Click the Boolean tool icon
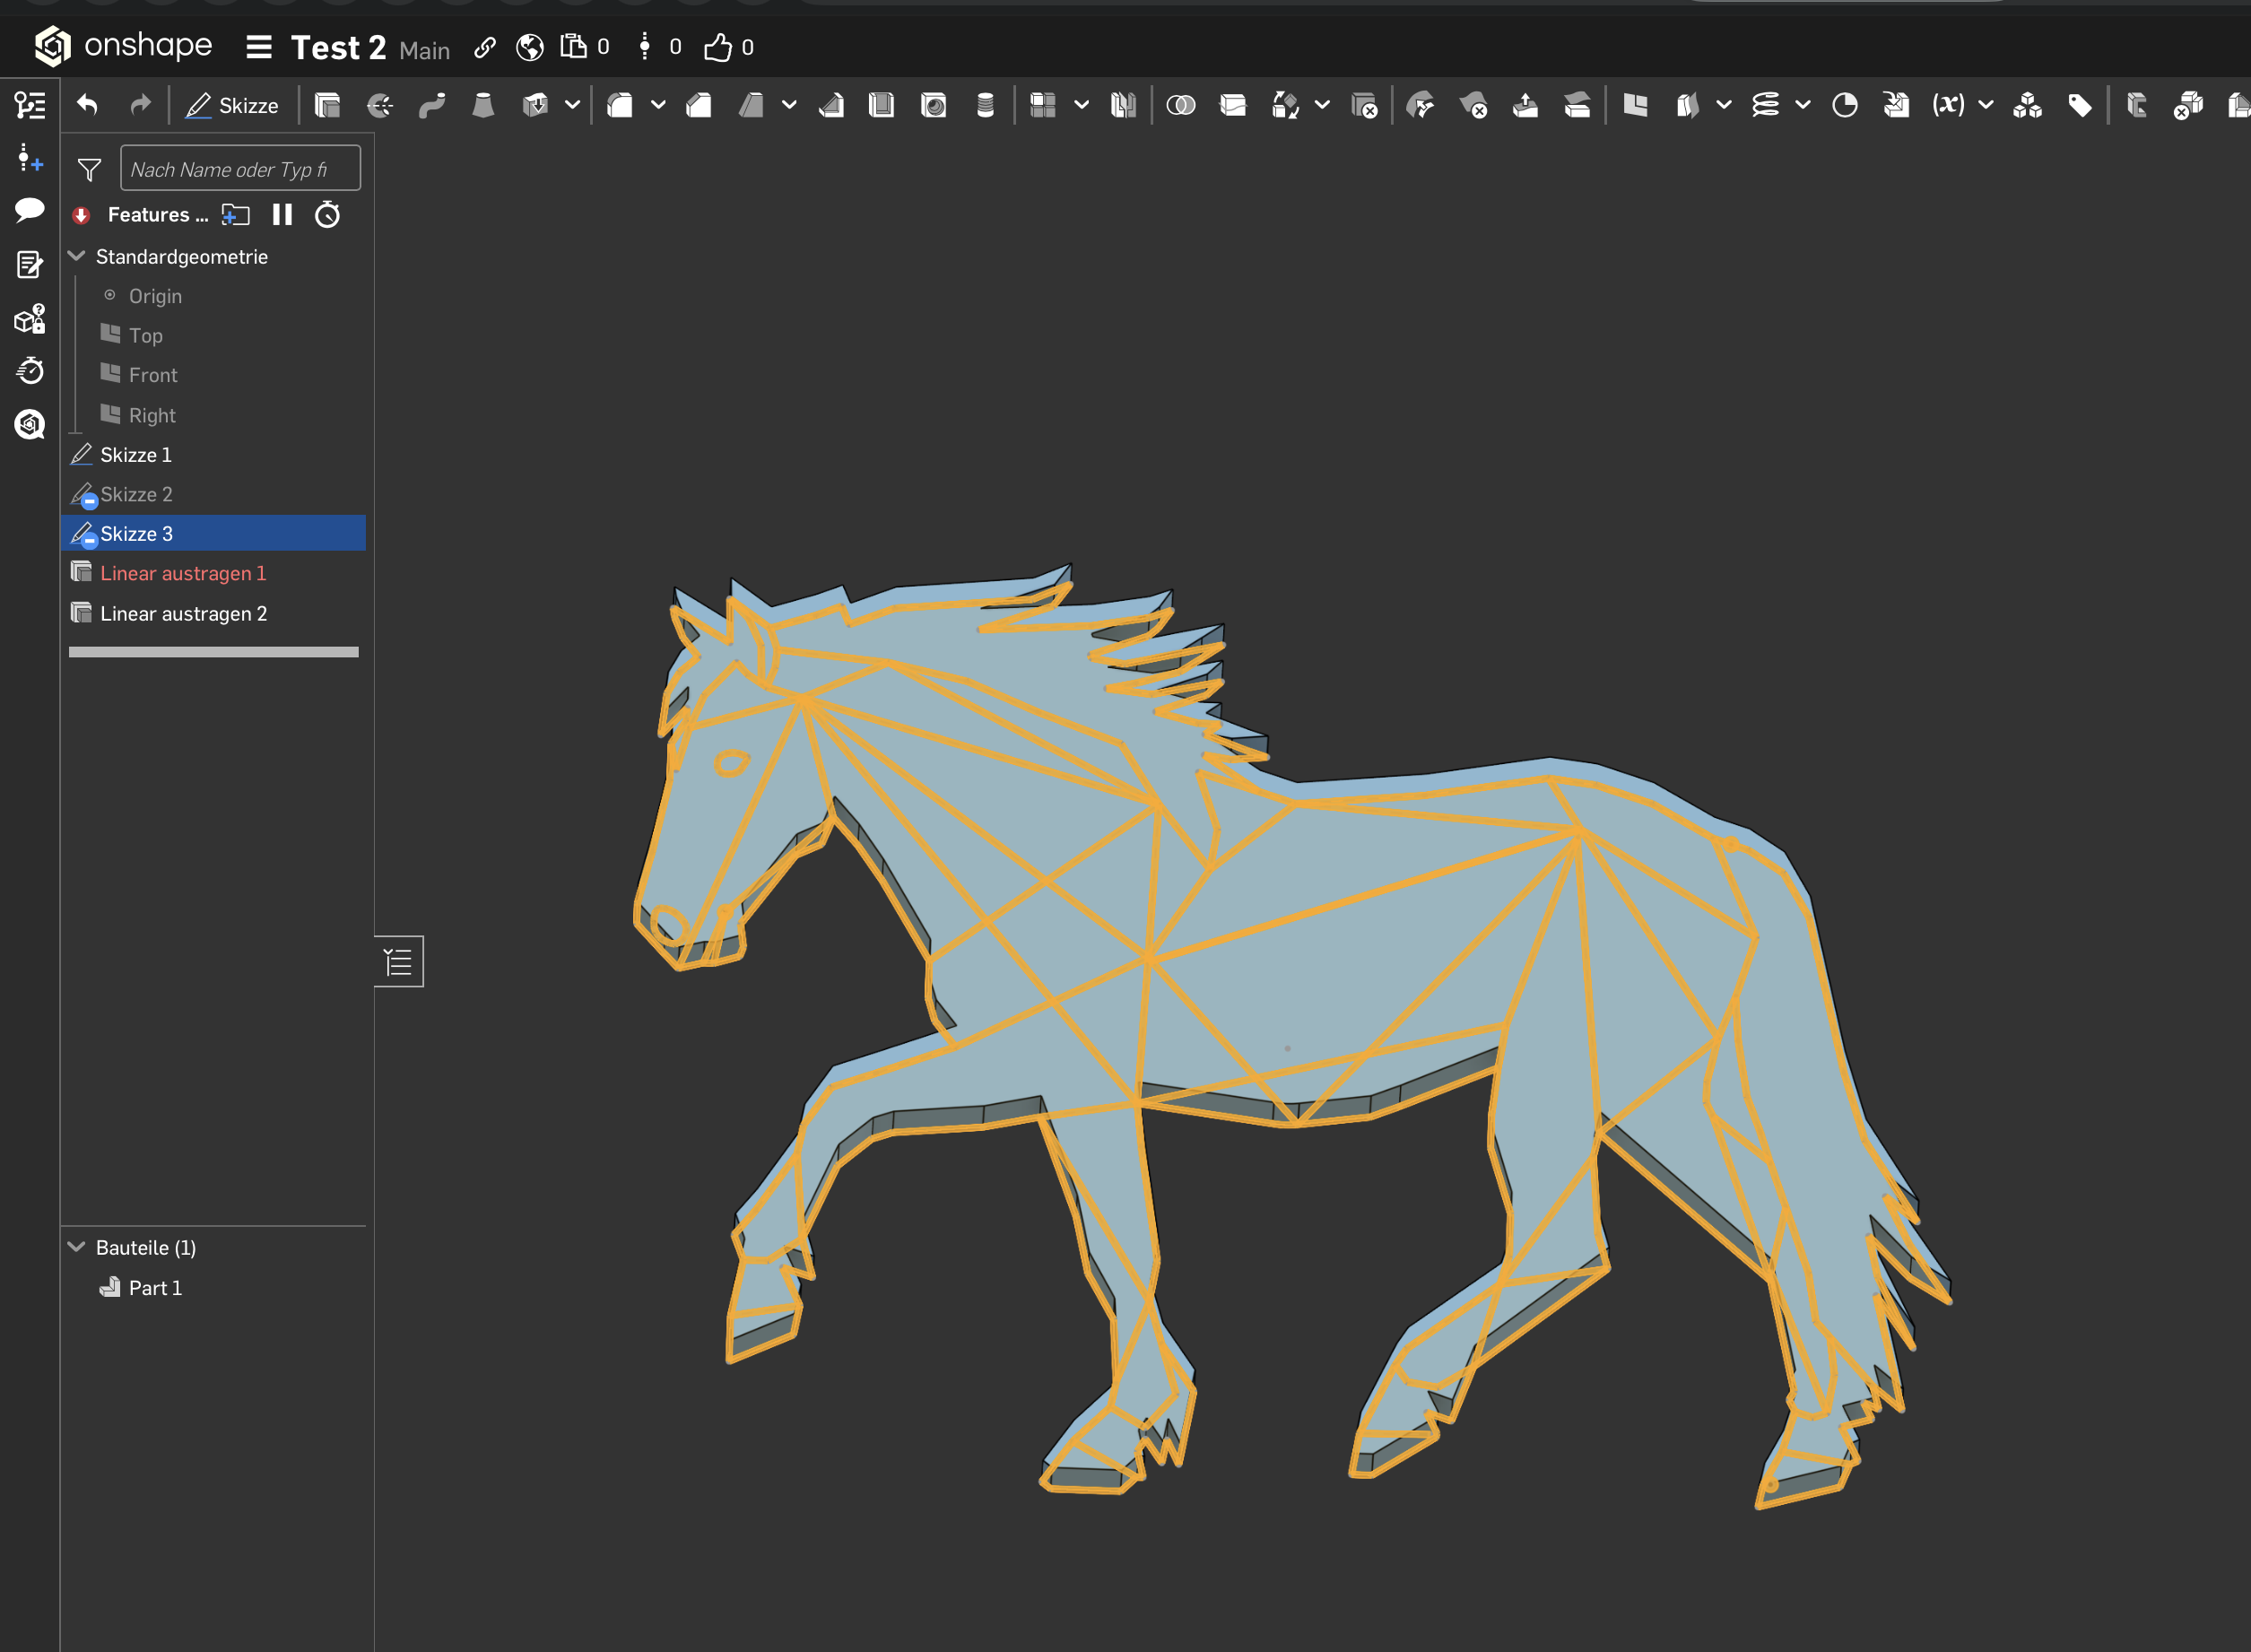 click(1180, 105)
